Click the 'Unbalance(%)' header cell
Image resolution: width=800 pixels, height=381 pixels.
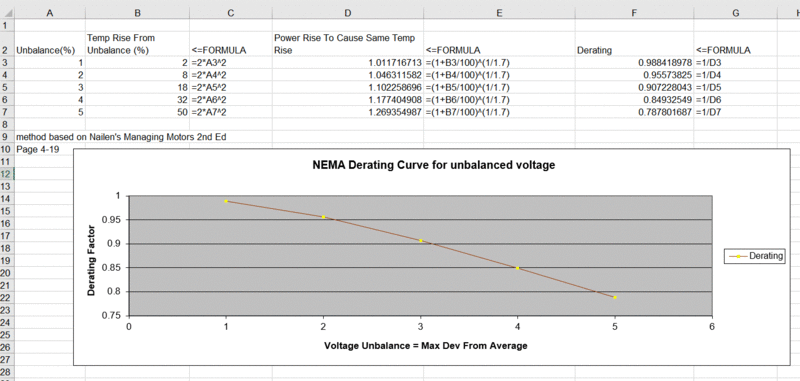point(50,44)
